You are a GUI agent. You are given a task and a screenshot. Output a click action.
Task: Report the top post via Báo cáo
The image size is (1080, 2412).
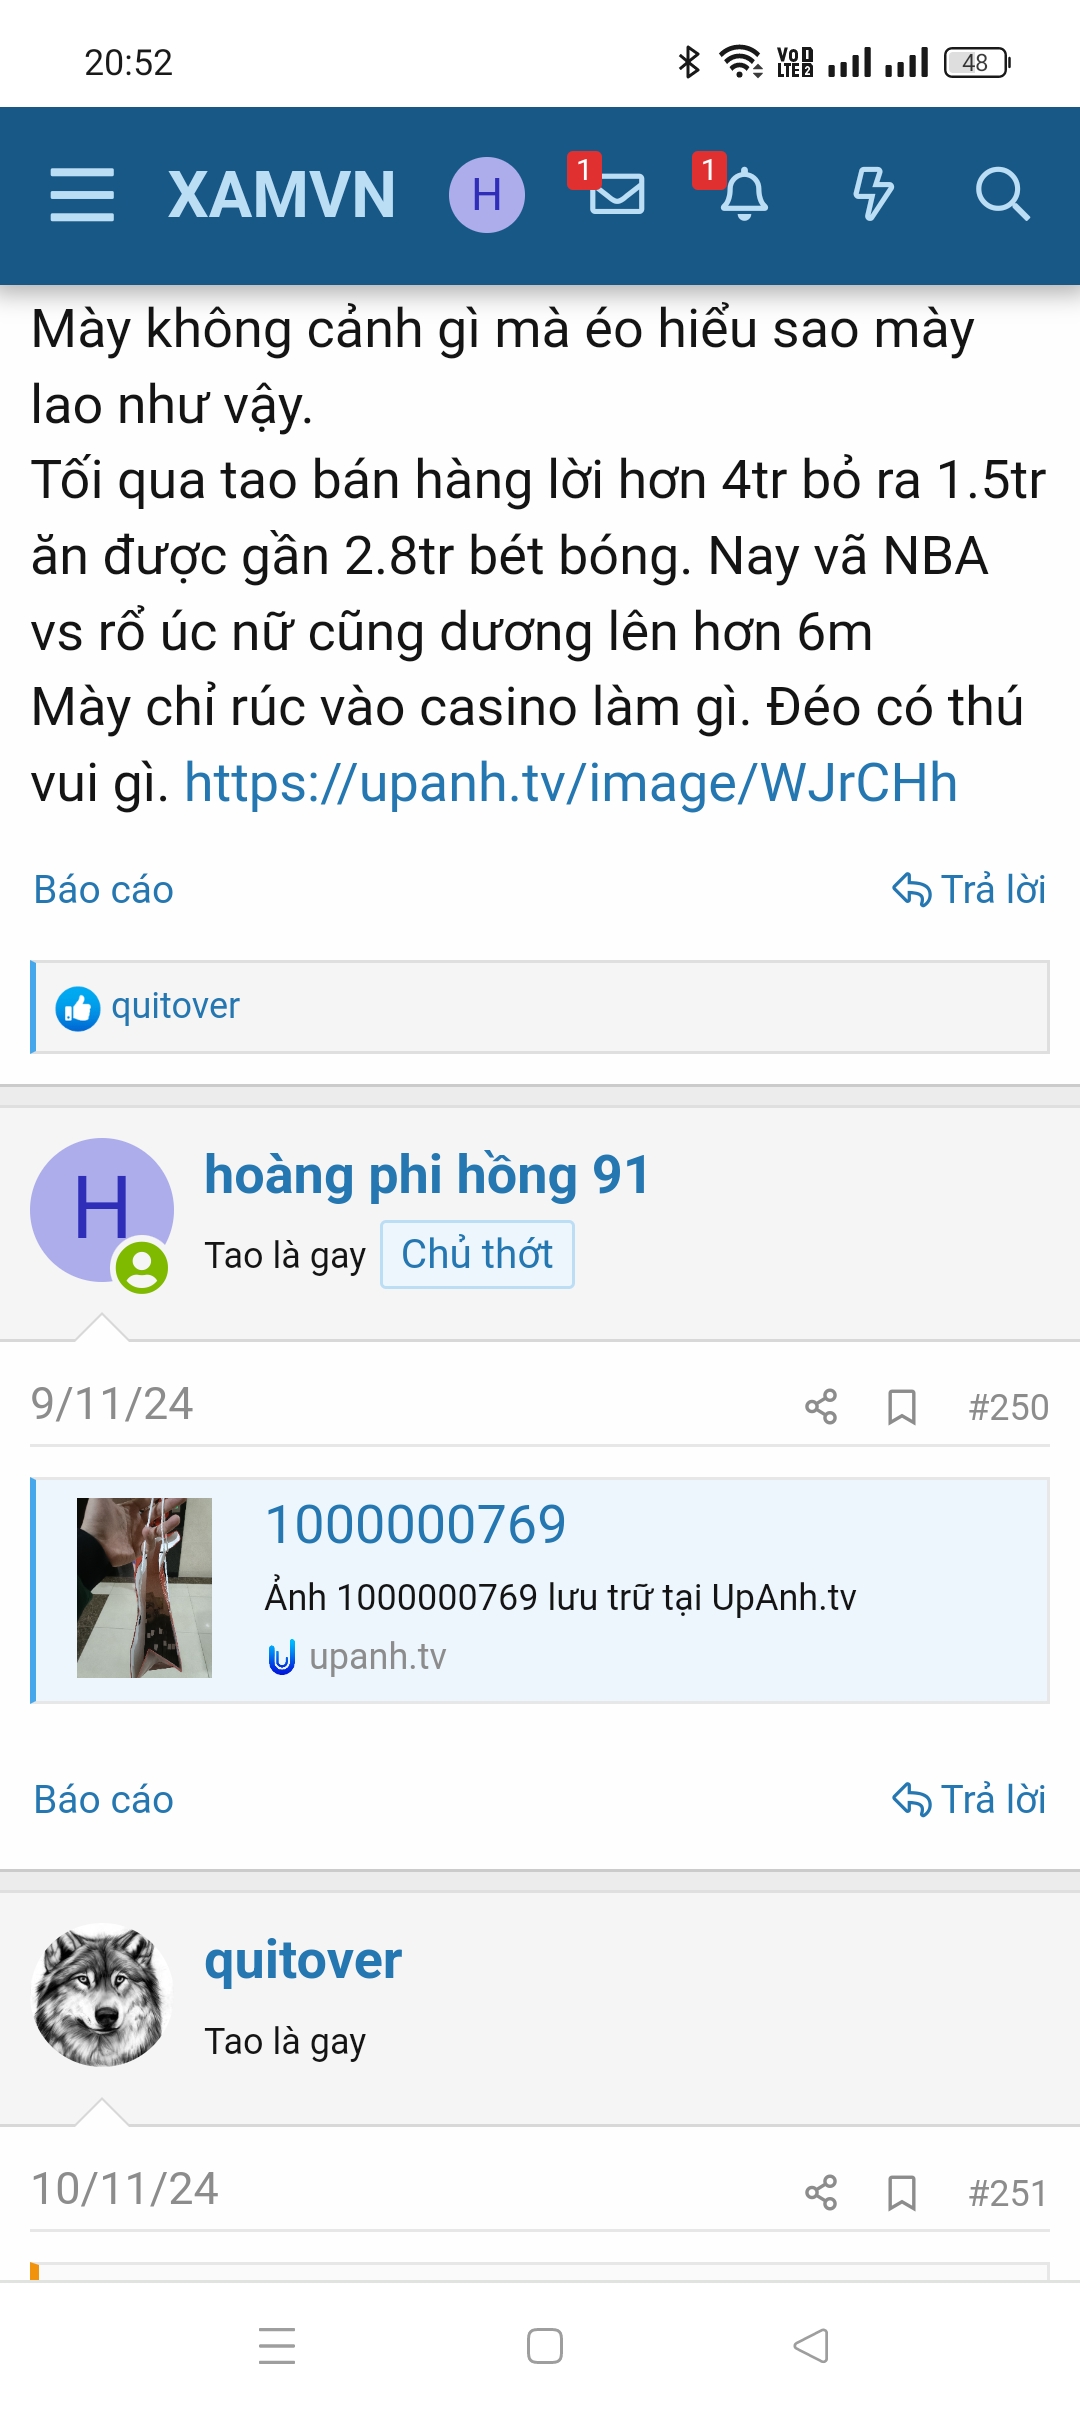click(x=104, y=890)
